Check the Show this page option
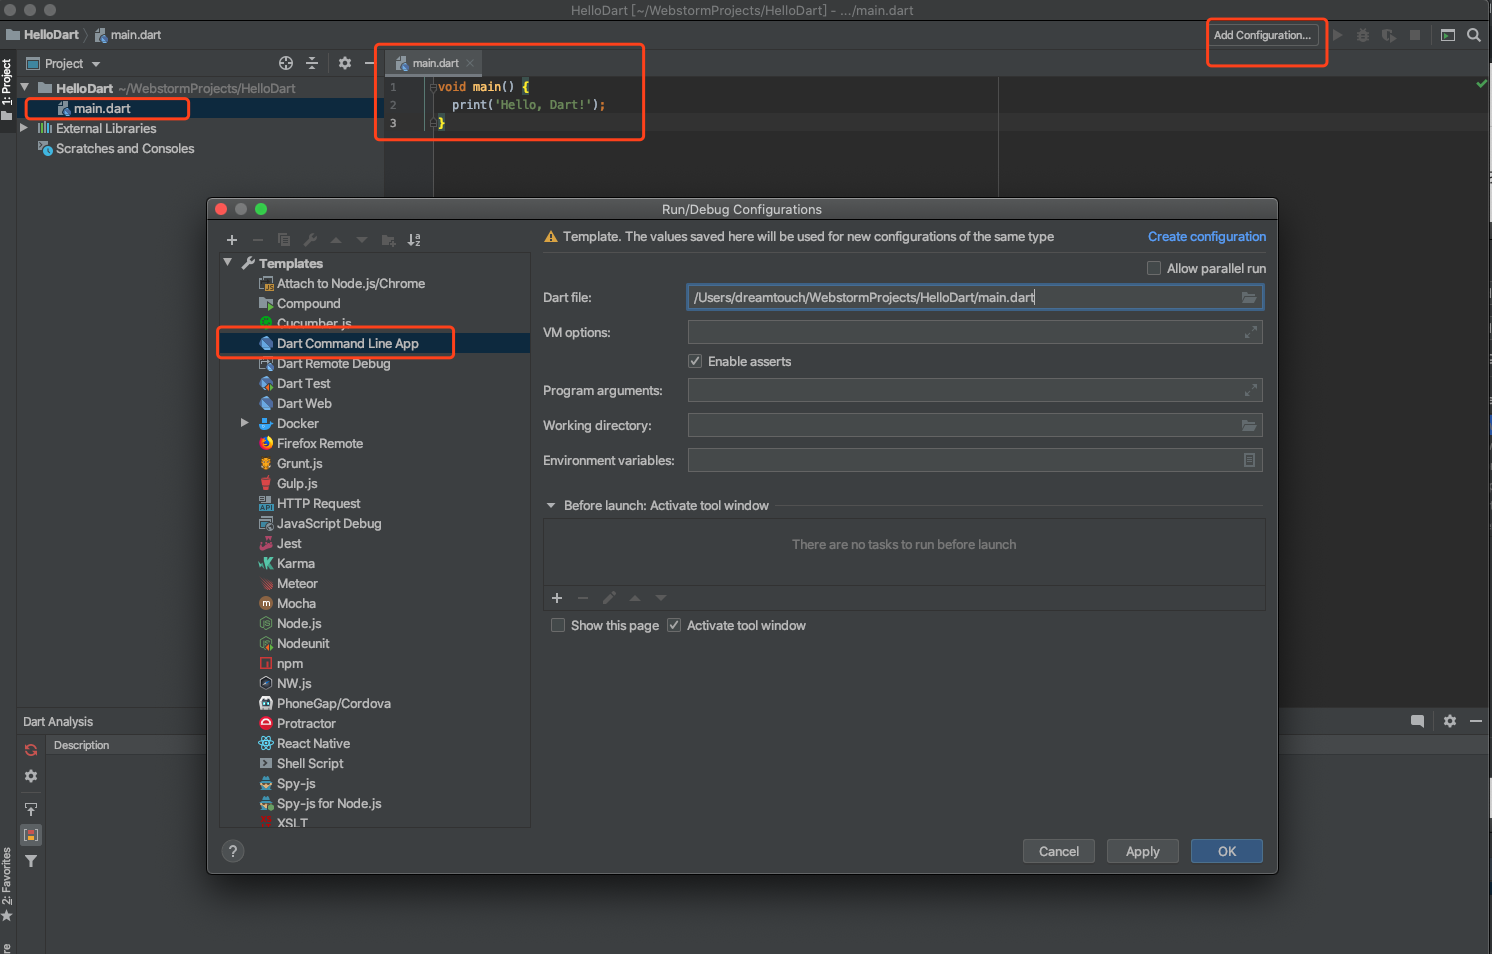The width and height of the screenshot is (1492, 954). click(x=558, y=625)
